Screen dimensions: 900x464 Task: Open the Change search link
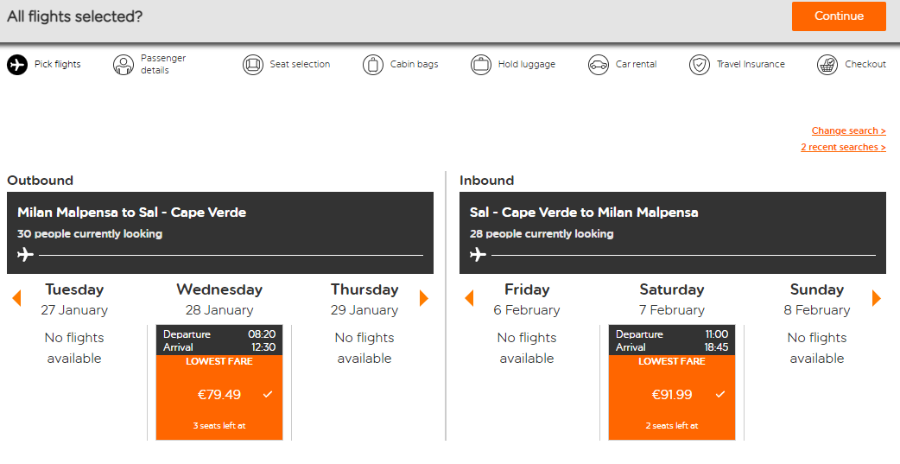(848, 131)
